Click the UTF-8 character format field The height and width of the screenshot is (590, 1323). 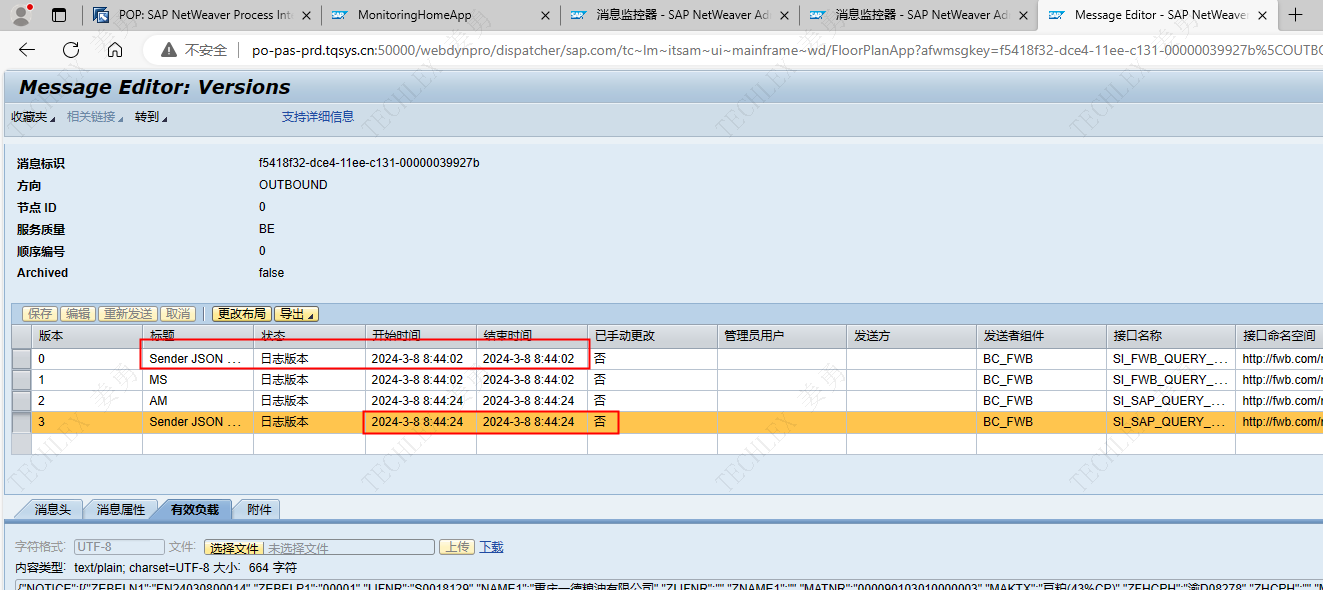[119, 547]
